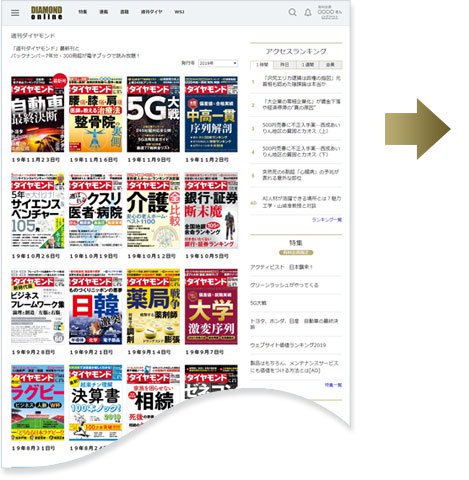Open the 介護 全比較 cover
The image size is (469, 480).
pos(153,210)
